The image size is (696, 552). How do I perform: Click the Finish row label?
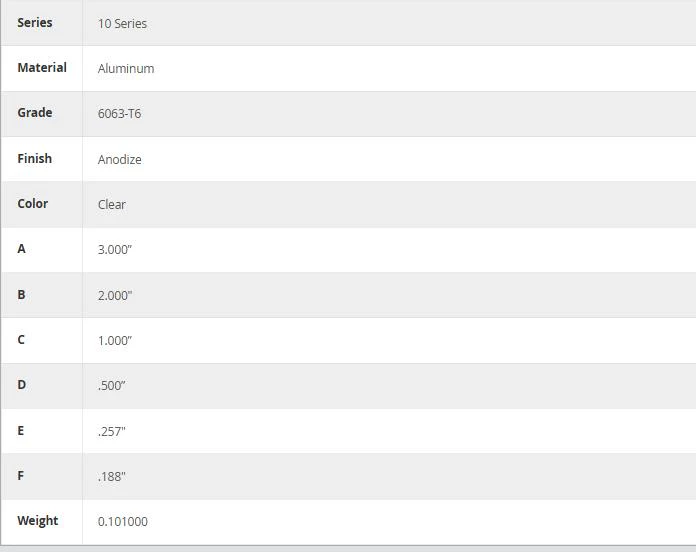coord(35,158)
